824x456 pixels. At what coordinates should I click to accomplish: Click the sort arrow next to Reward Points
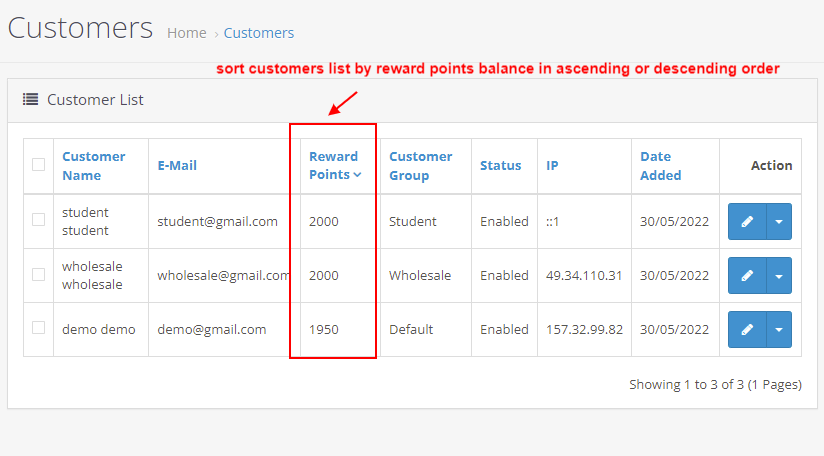pos(357,175)
